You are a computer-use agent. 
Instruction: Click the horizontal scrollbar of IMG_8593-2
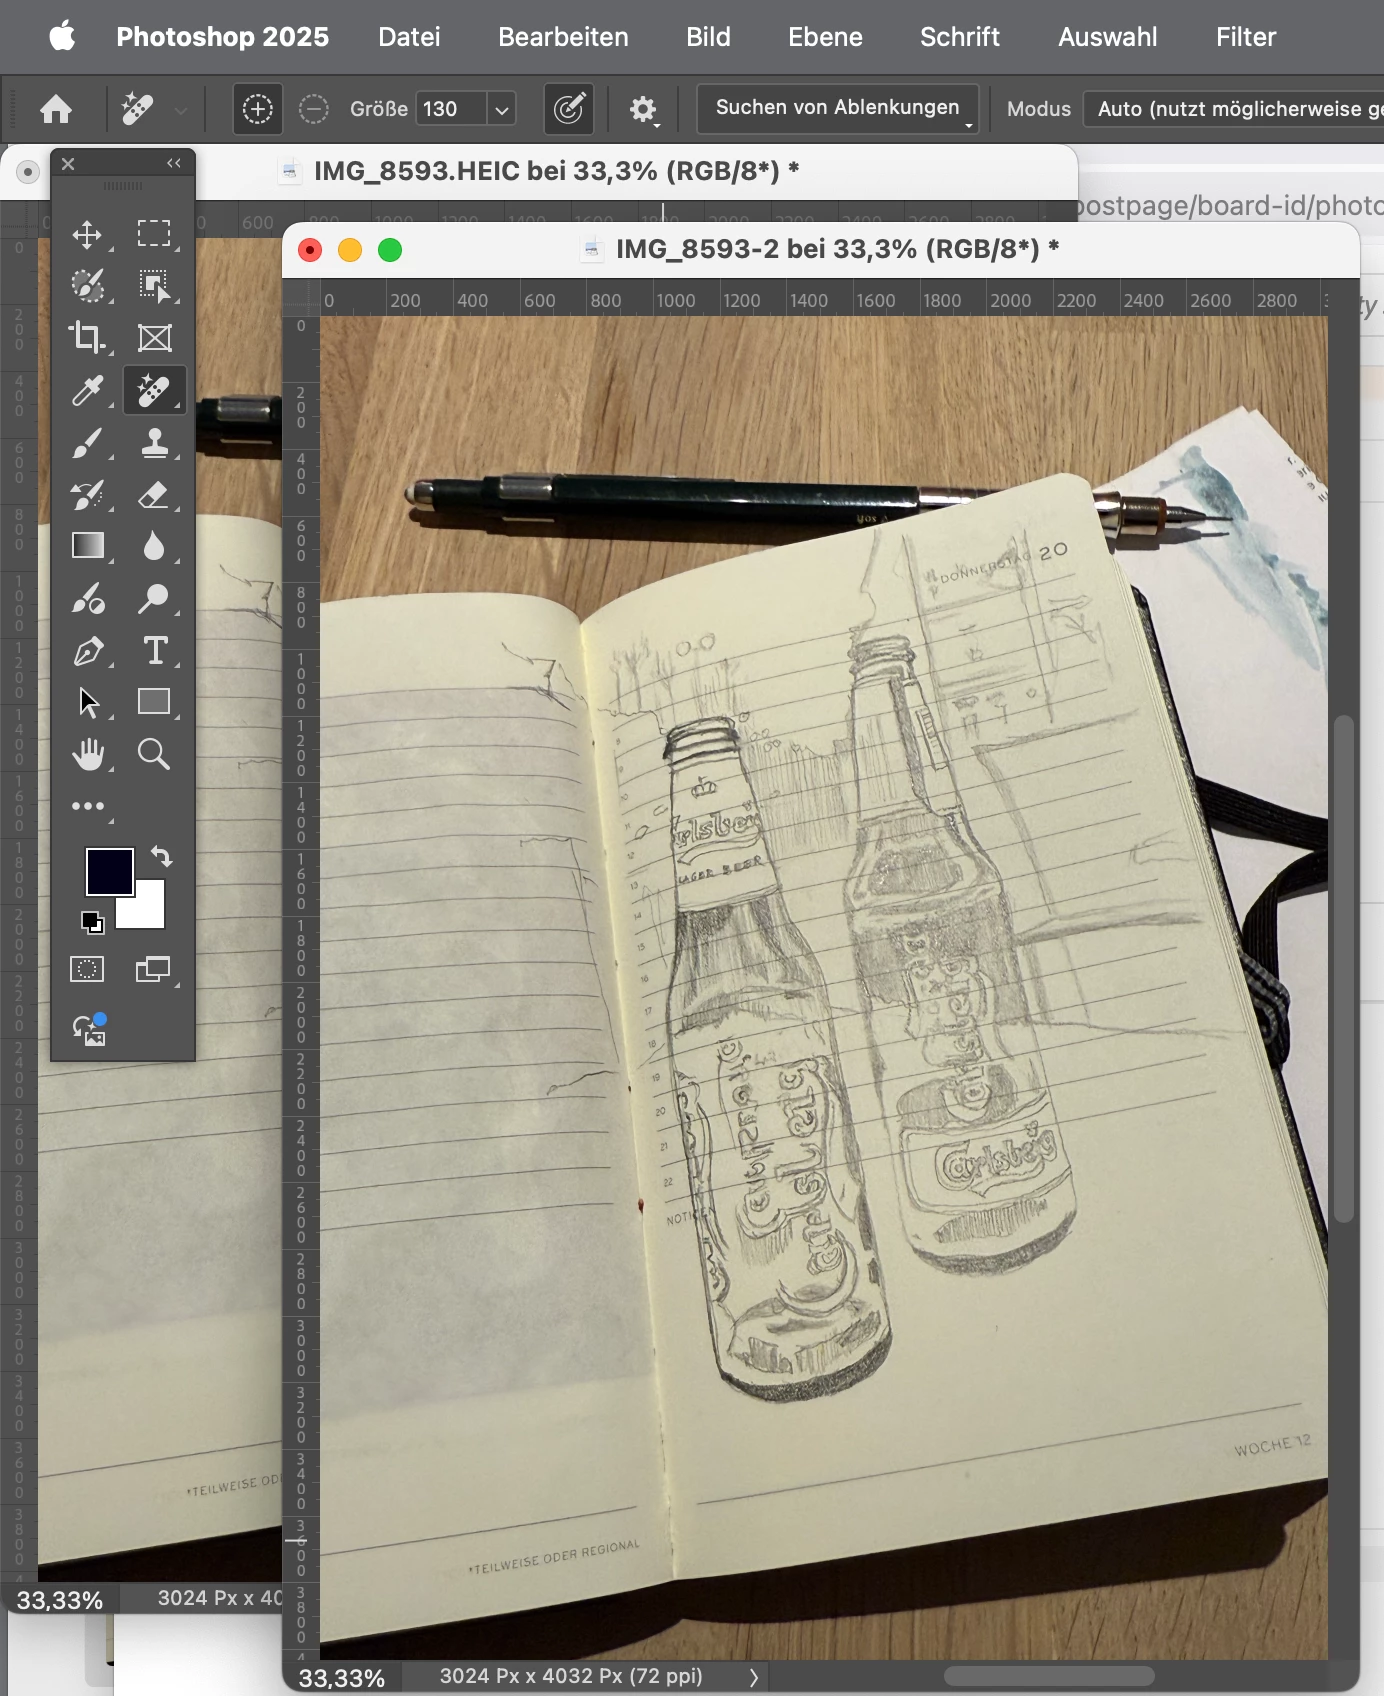[x=1049, y=1676]
